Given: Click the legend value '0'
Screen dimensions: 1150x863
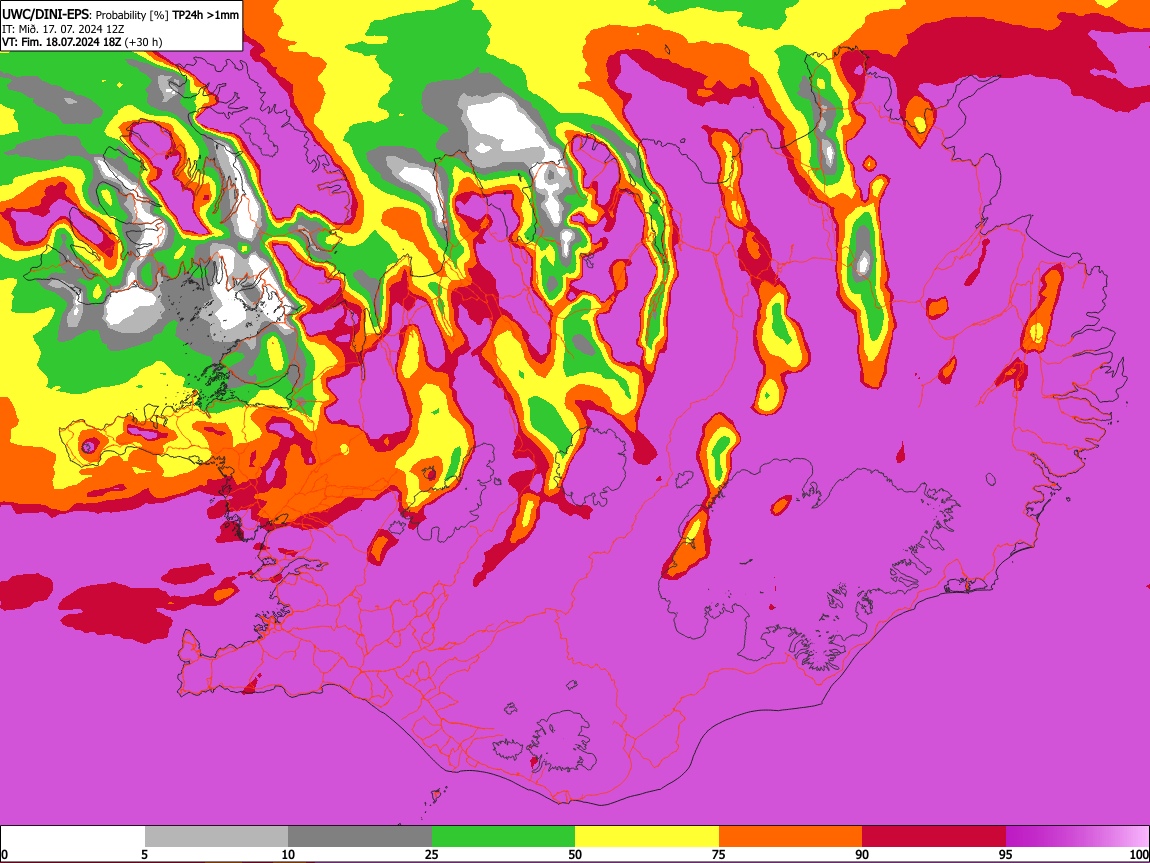Looking at the screenshot, I should pyautogui.click(x=4, y=854).
